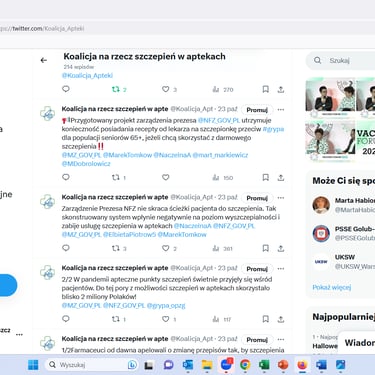Reply to the post showing 270 views
The height and width of the screenshot is (375, 375).
click(x=66, y=89)
